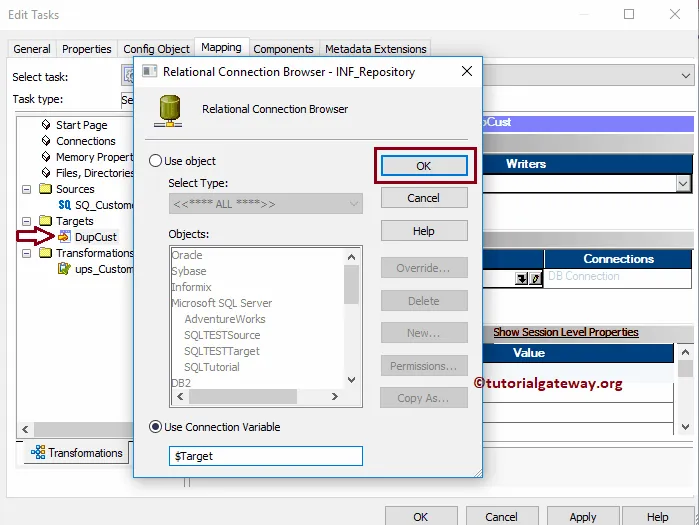Click the Objects list scroll up arrow
699x525 pixels.
(x=351, y=257)
